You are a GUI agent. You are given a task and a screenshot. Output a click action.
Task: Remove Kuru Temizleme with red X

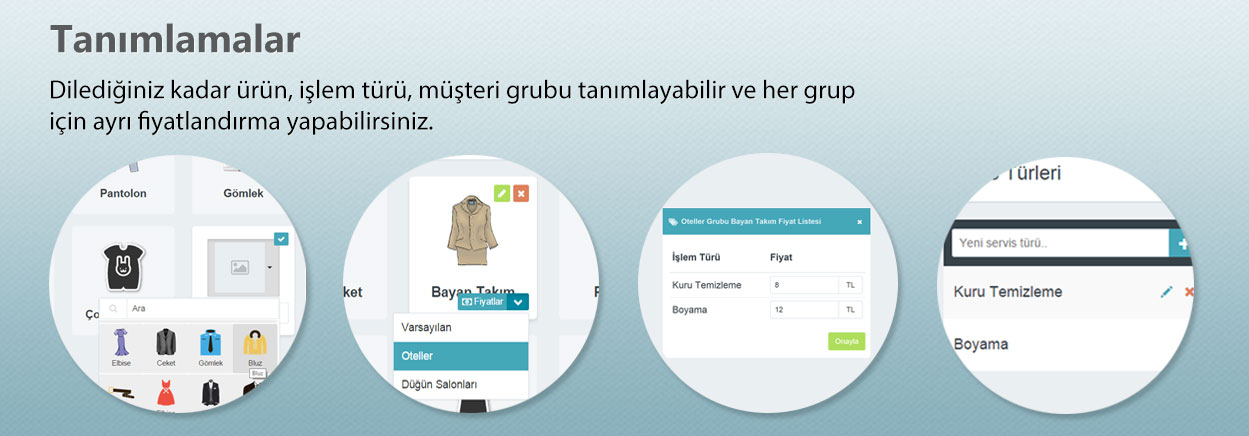(1189, 292)
